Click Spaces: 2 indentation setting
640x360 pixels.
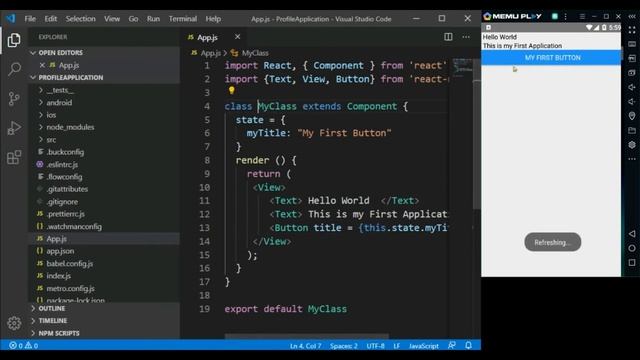click(344, 346)
